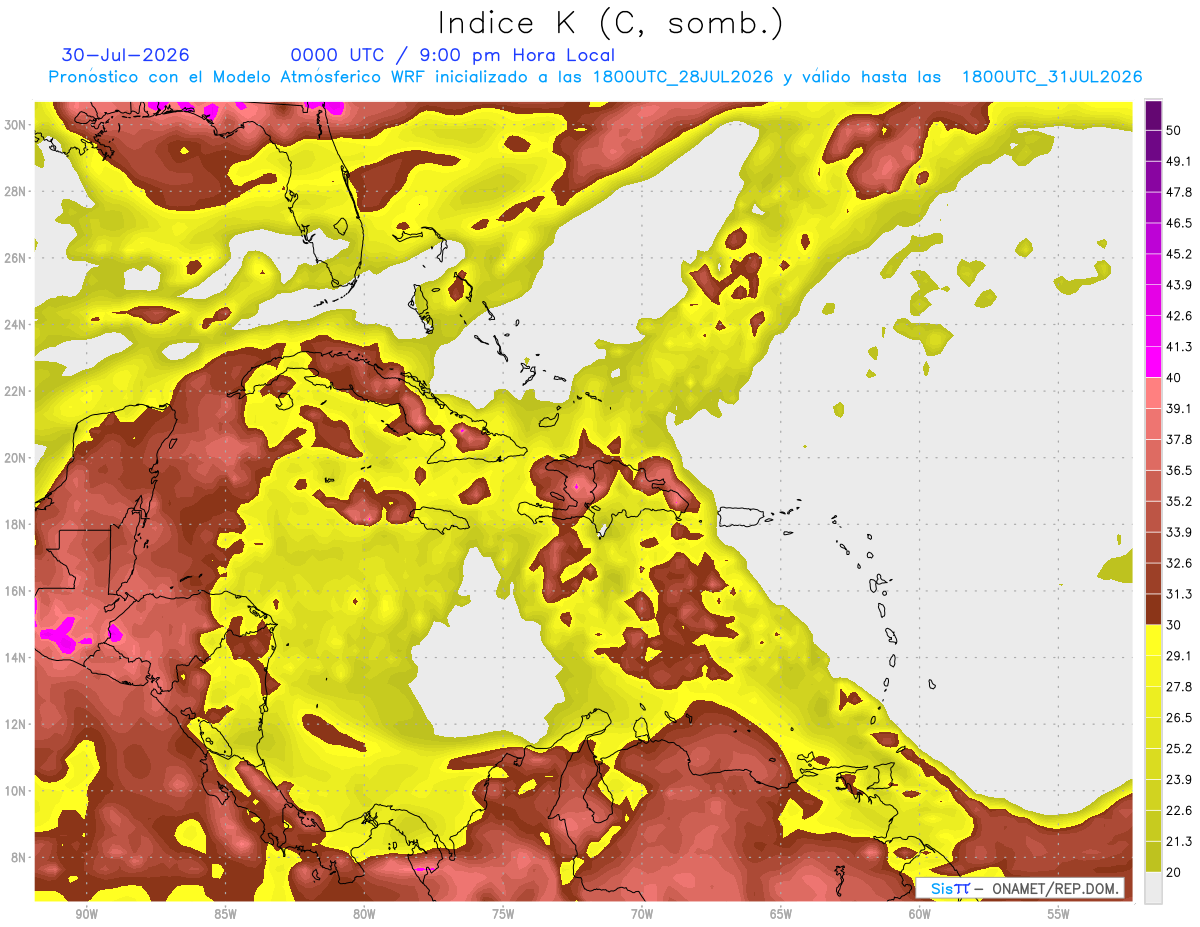
Task: Click the legend value 49.1
Action: click(1179, 161)
